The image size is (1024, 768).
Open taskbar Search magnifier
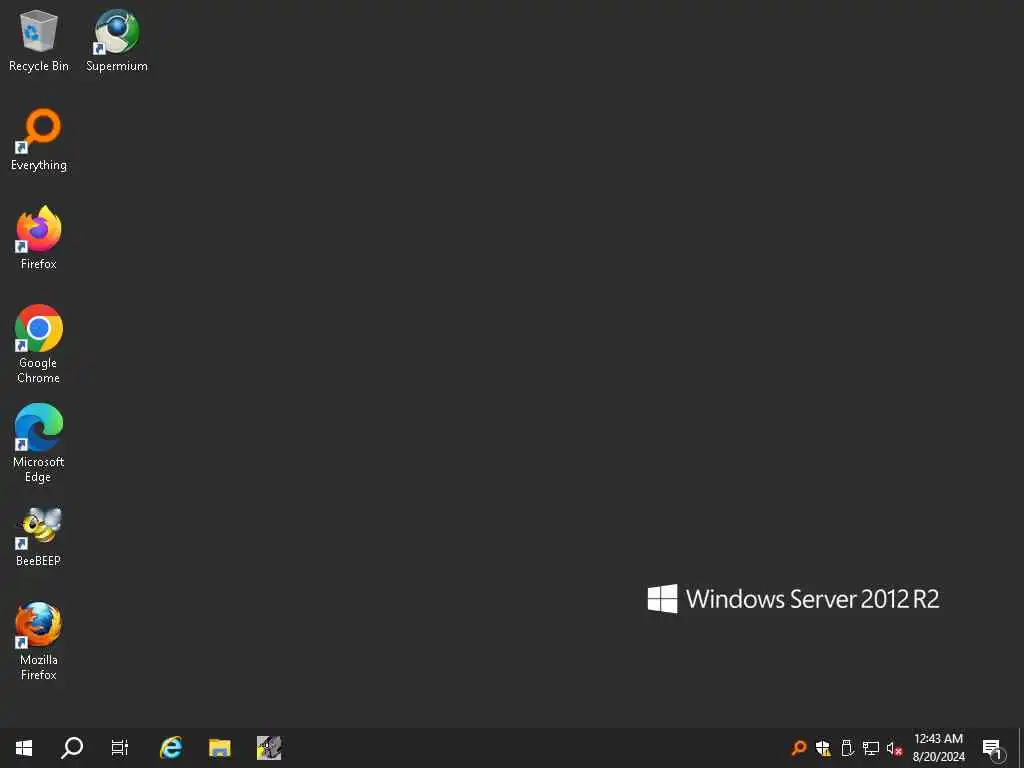pyautogui.click(x=72, y=748)
